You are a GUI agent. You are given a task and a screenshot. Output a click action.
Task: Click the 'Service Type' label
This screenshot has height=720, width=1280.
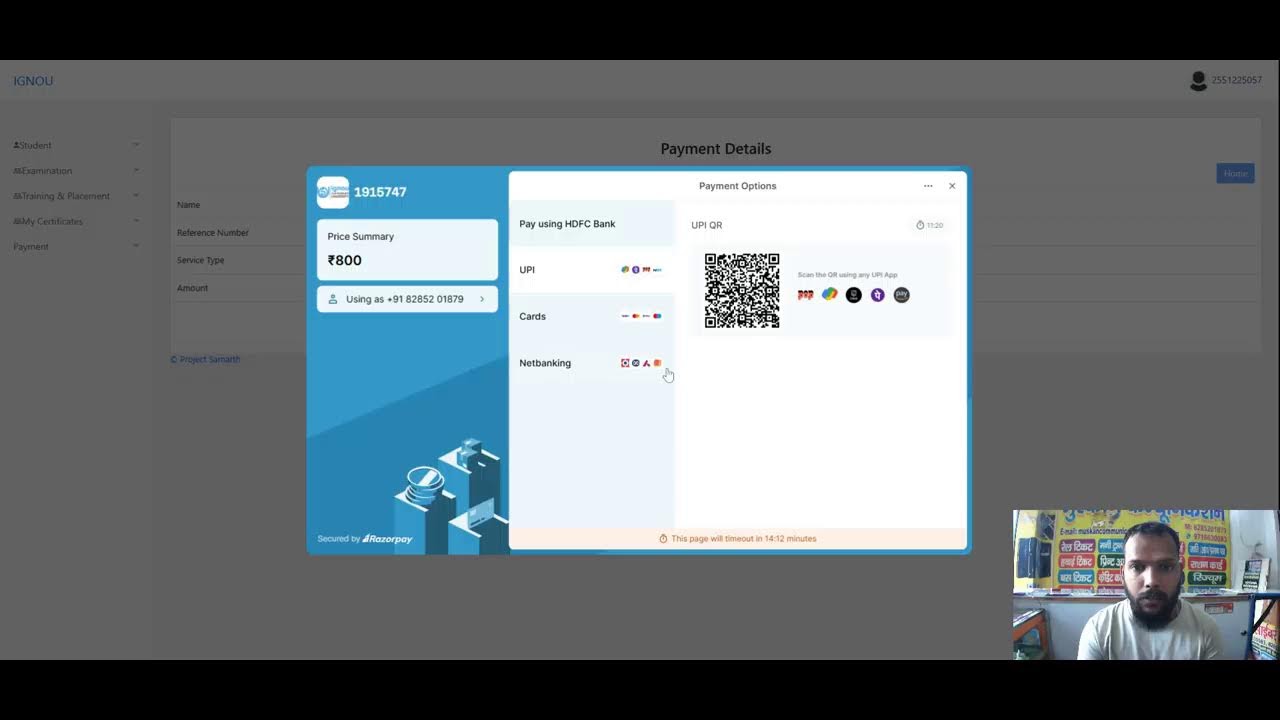coord(200,260)
